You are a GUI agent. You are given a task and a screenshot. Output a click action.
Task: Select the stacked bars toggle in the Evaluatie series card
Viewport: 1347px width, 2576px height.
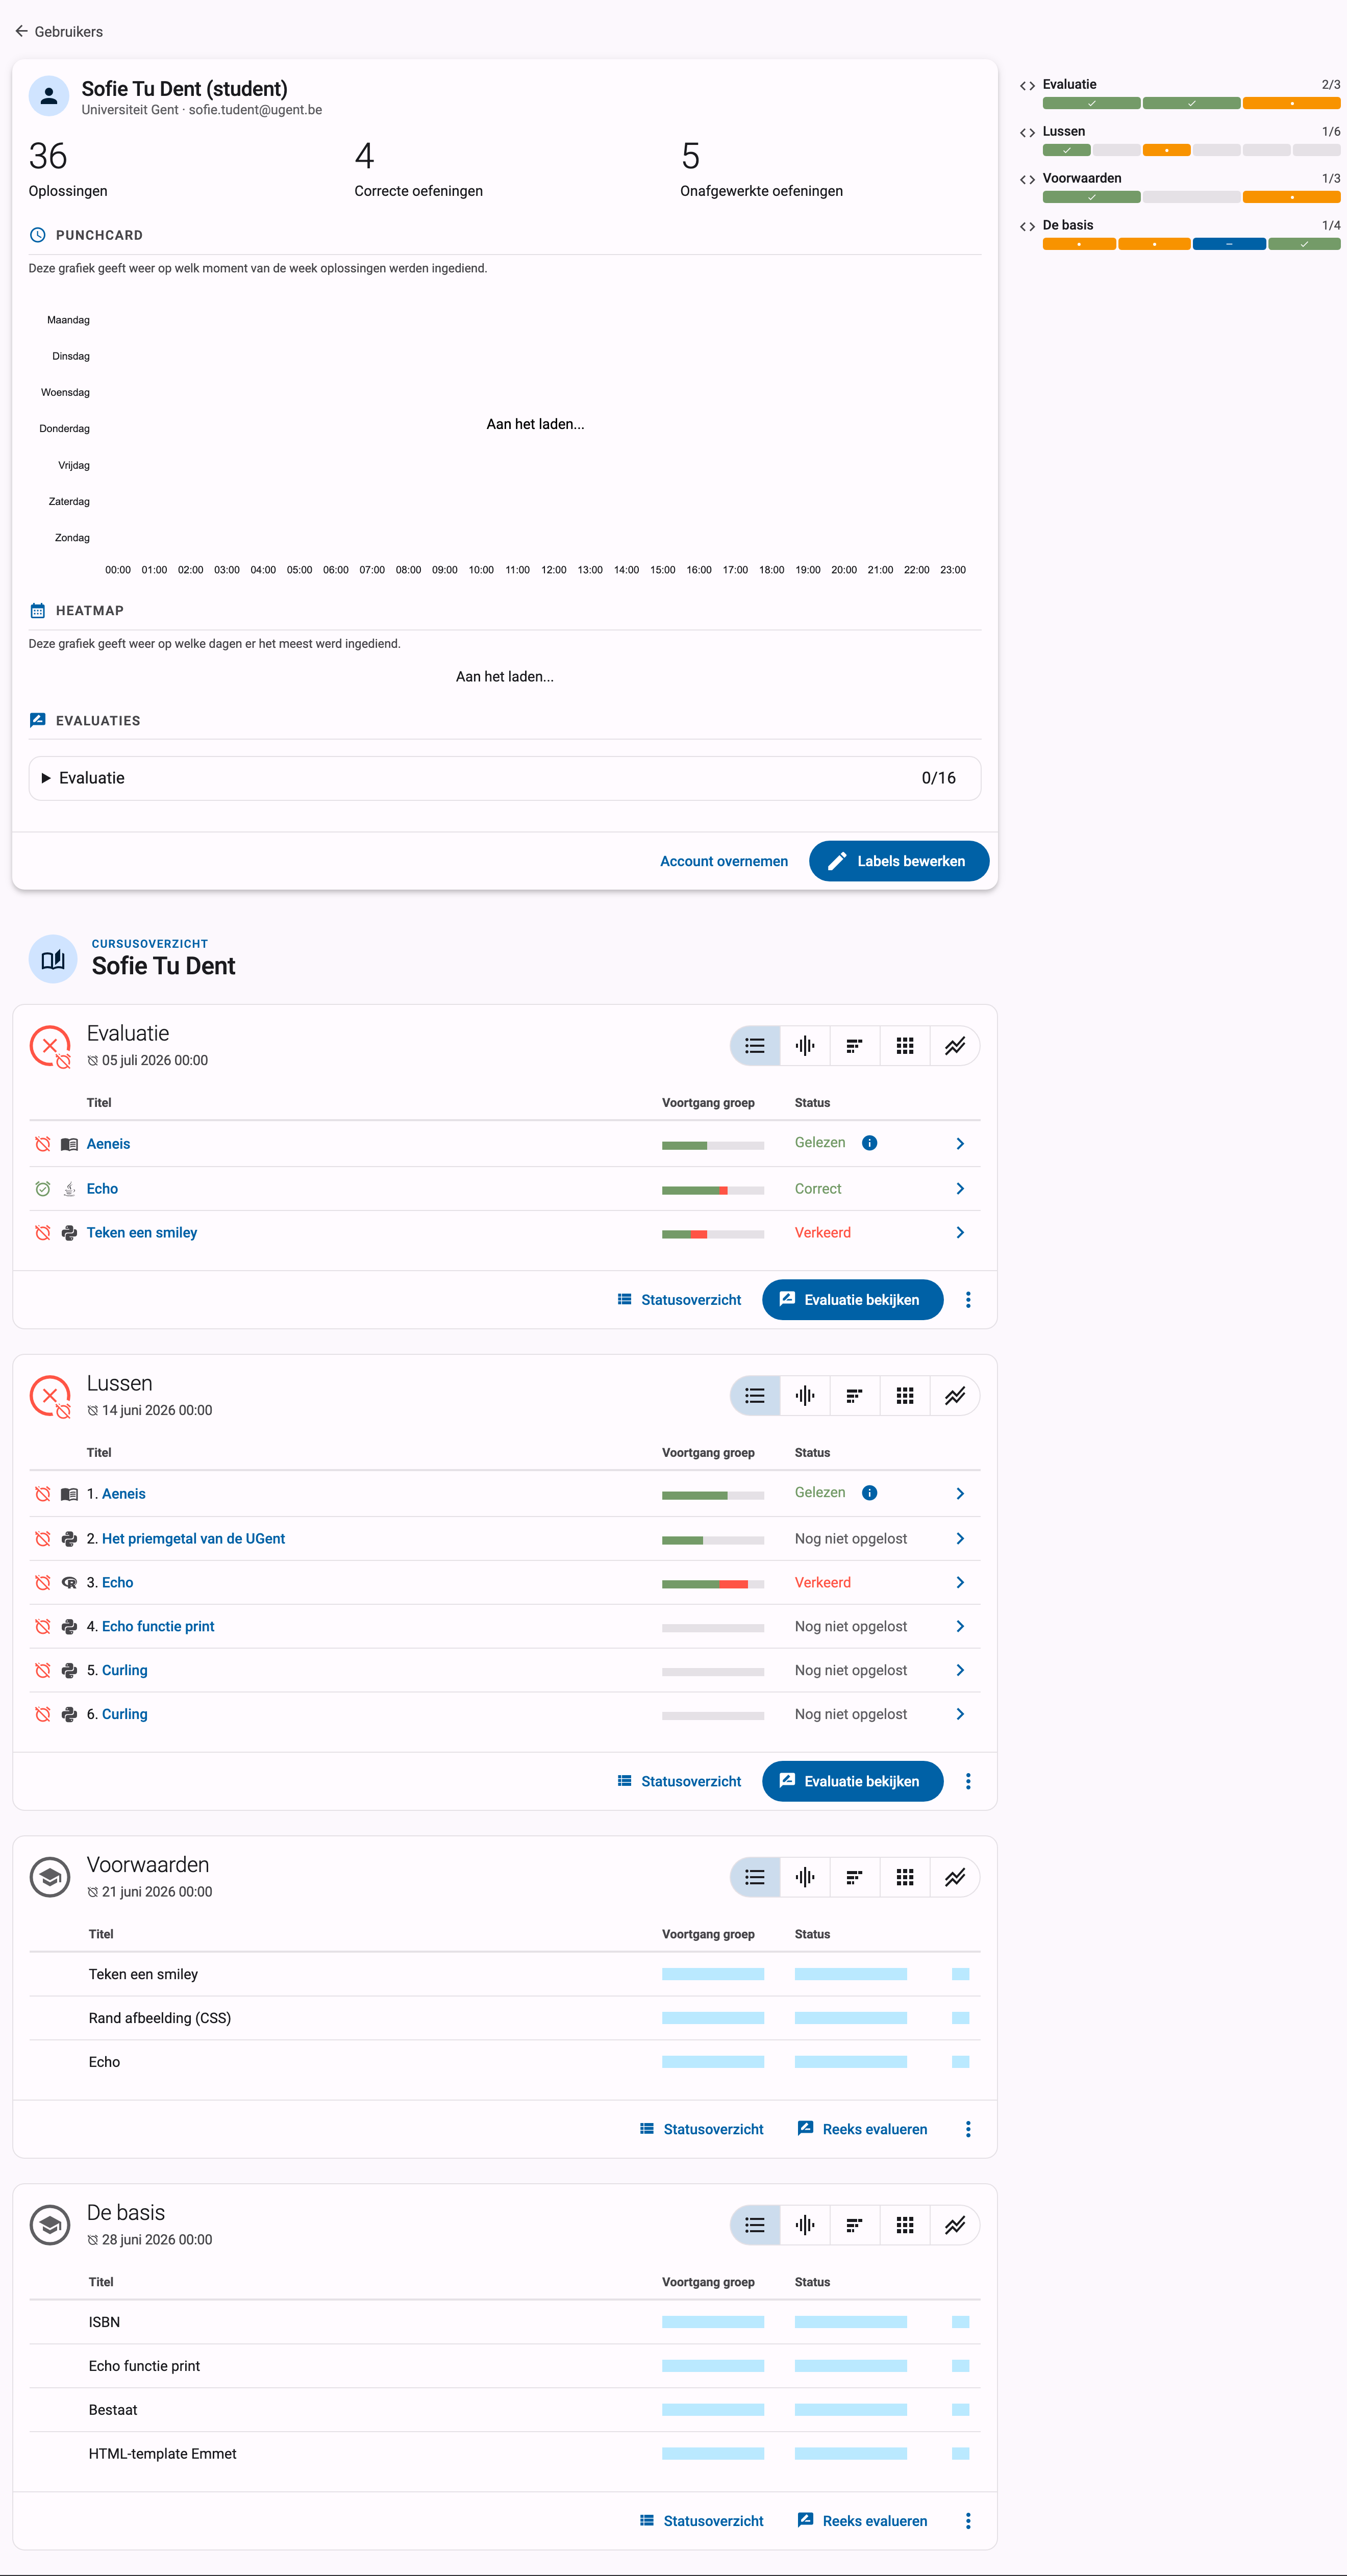855,1046
